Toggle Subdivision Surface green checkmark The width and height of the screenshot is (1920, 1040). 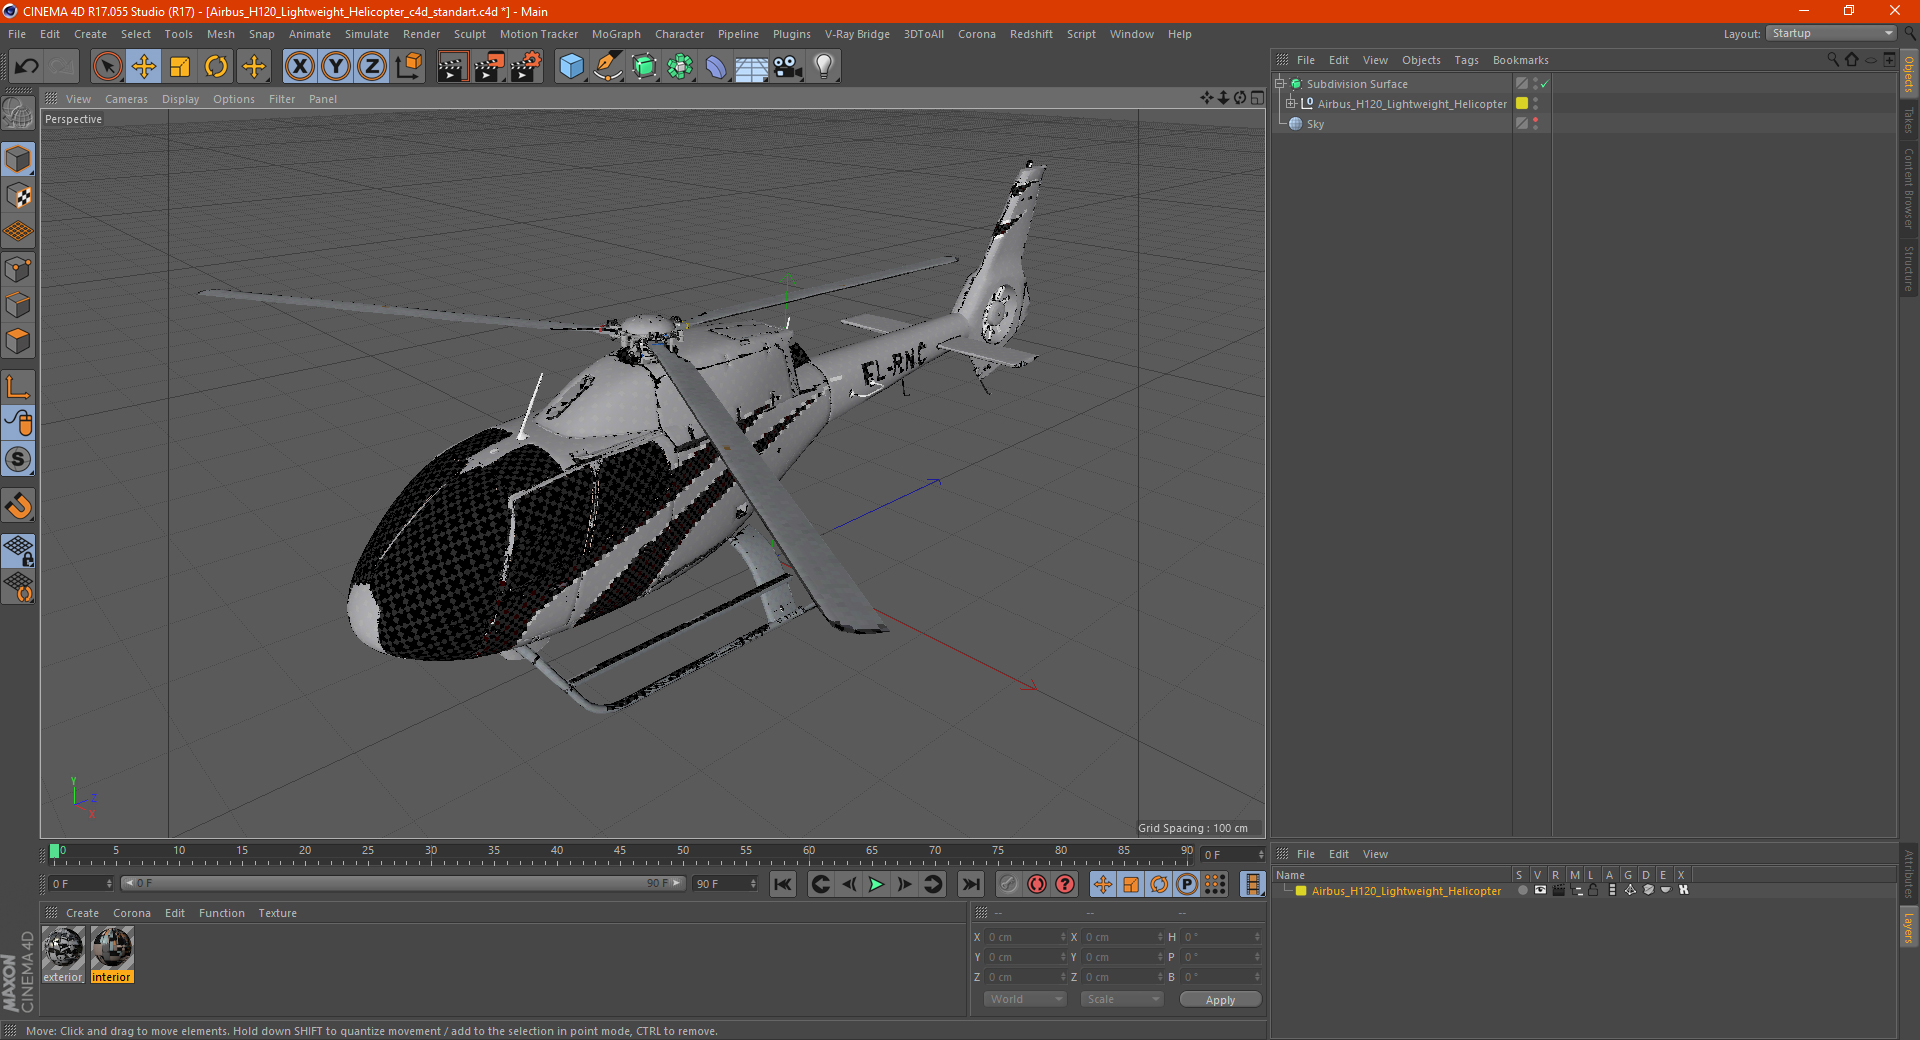pos(1545,84)
